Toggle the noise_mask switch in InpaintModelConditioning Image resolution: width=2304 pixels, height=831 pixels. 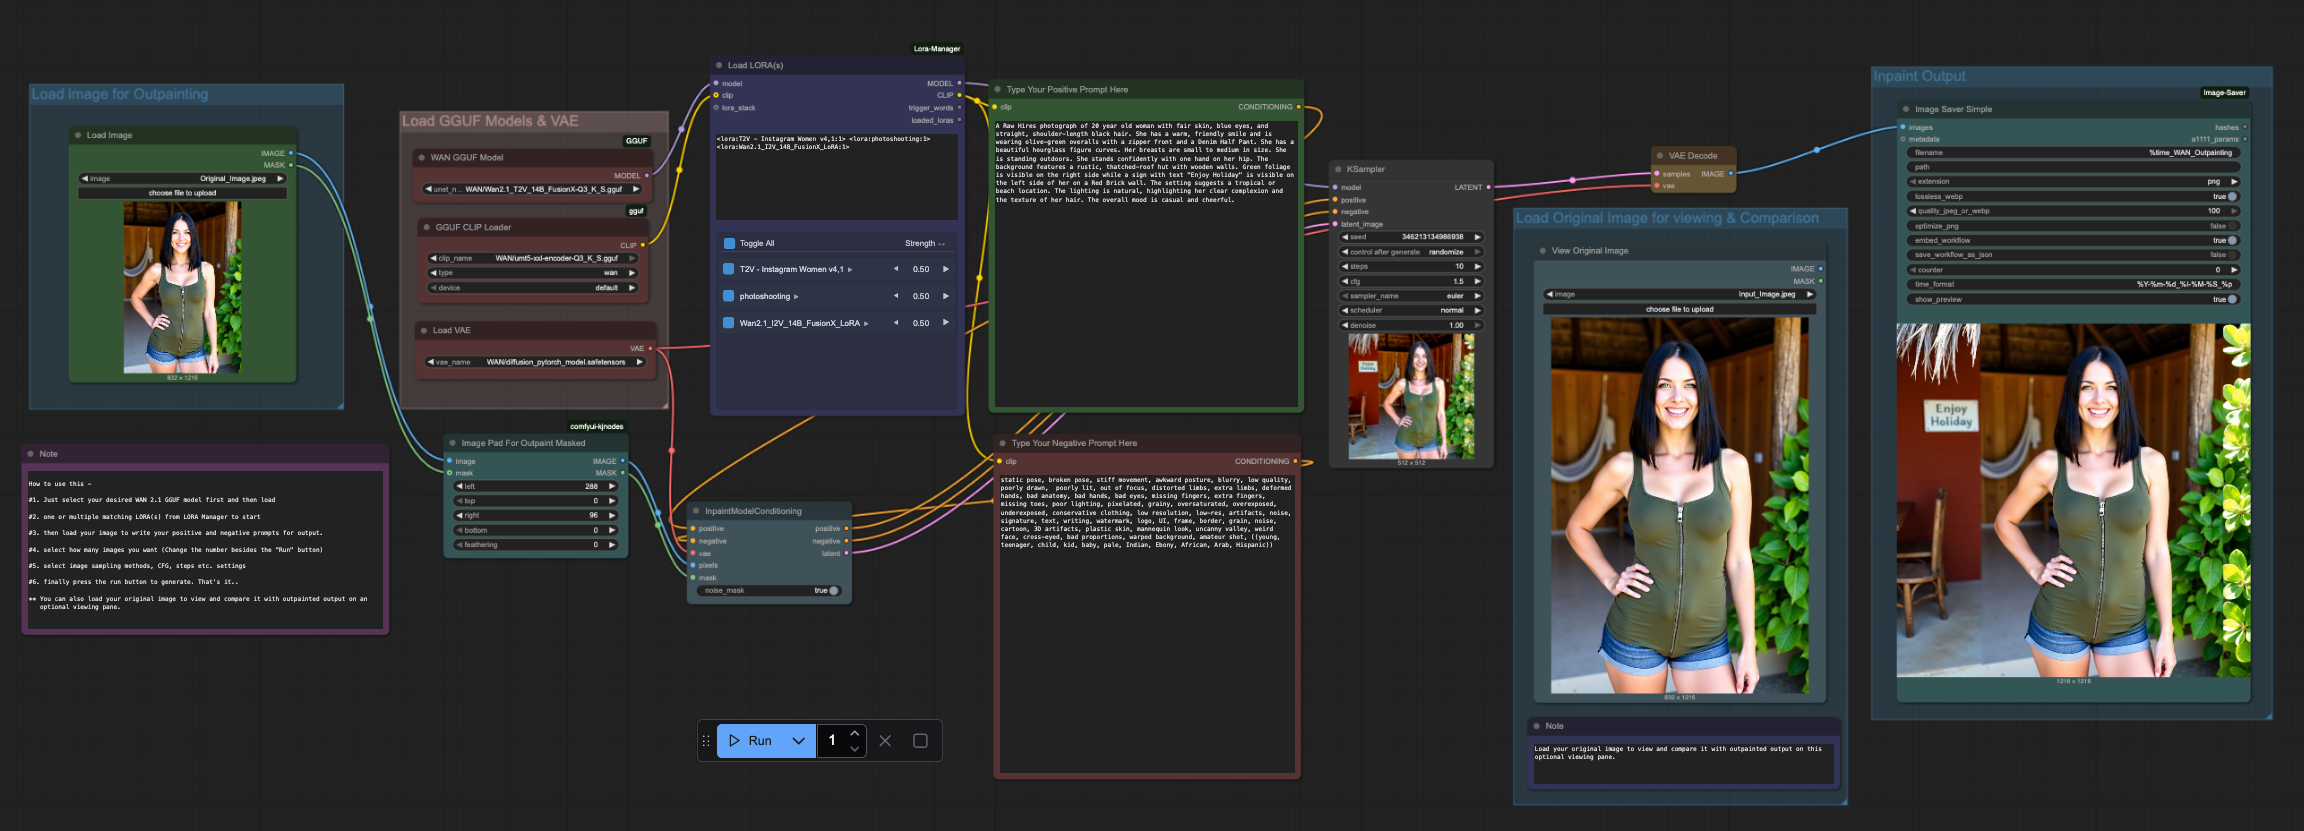click(x=832, y=590)
